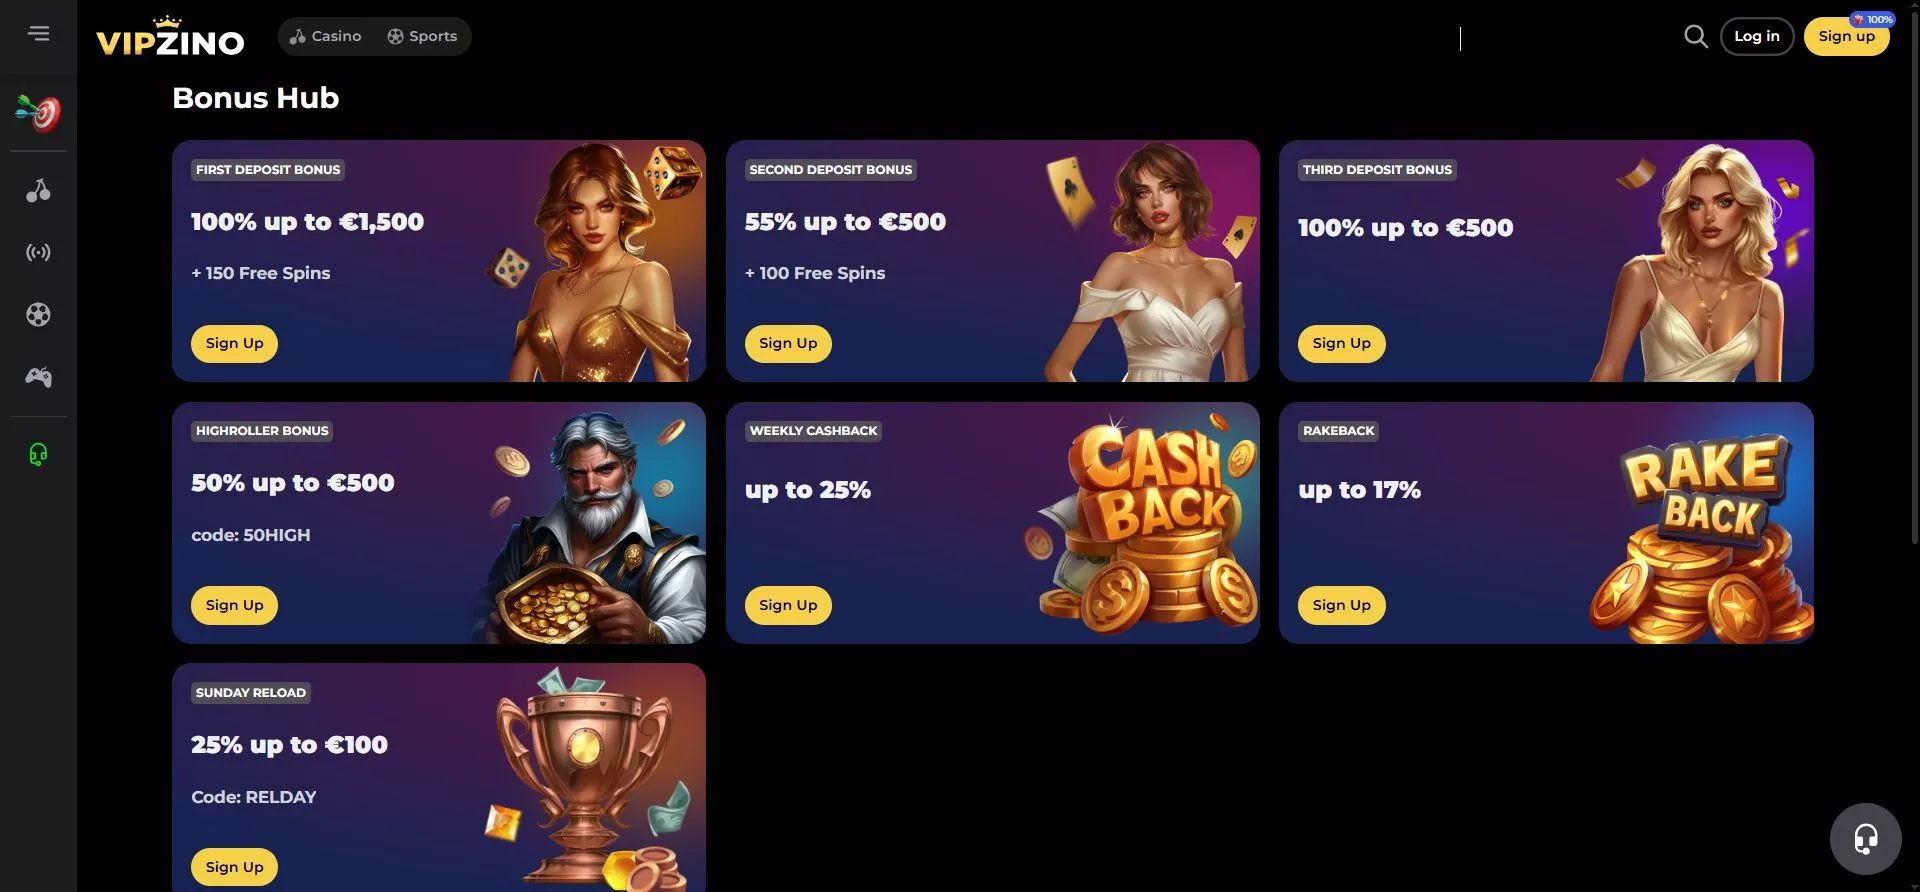Viewport: 1920px width, 892px height.
Task: Switch to the Sports tab
Action: pyautogui.click(x=422, y=36)
